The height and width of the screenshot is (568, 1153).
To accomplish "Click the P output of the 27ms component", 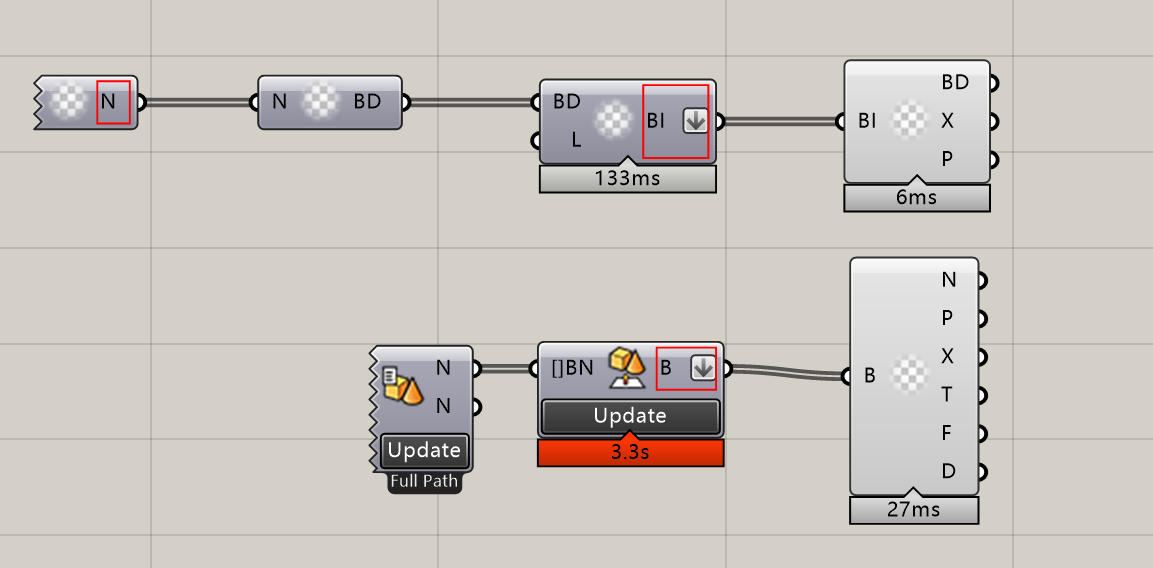I will pyautogui.click(x=948, y=318).
